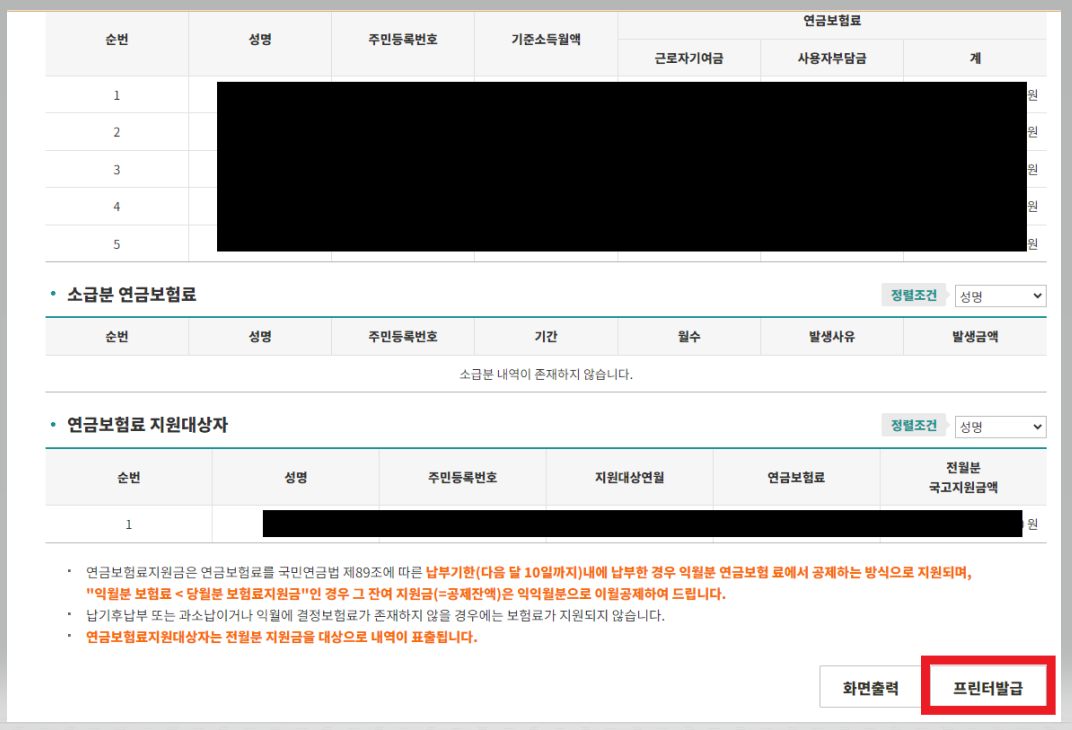Click 전월분 국고지원금액 column header
The image size is (1072, 730).
point(963,477)
